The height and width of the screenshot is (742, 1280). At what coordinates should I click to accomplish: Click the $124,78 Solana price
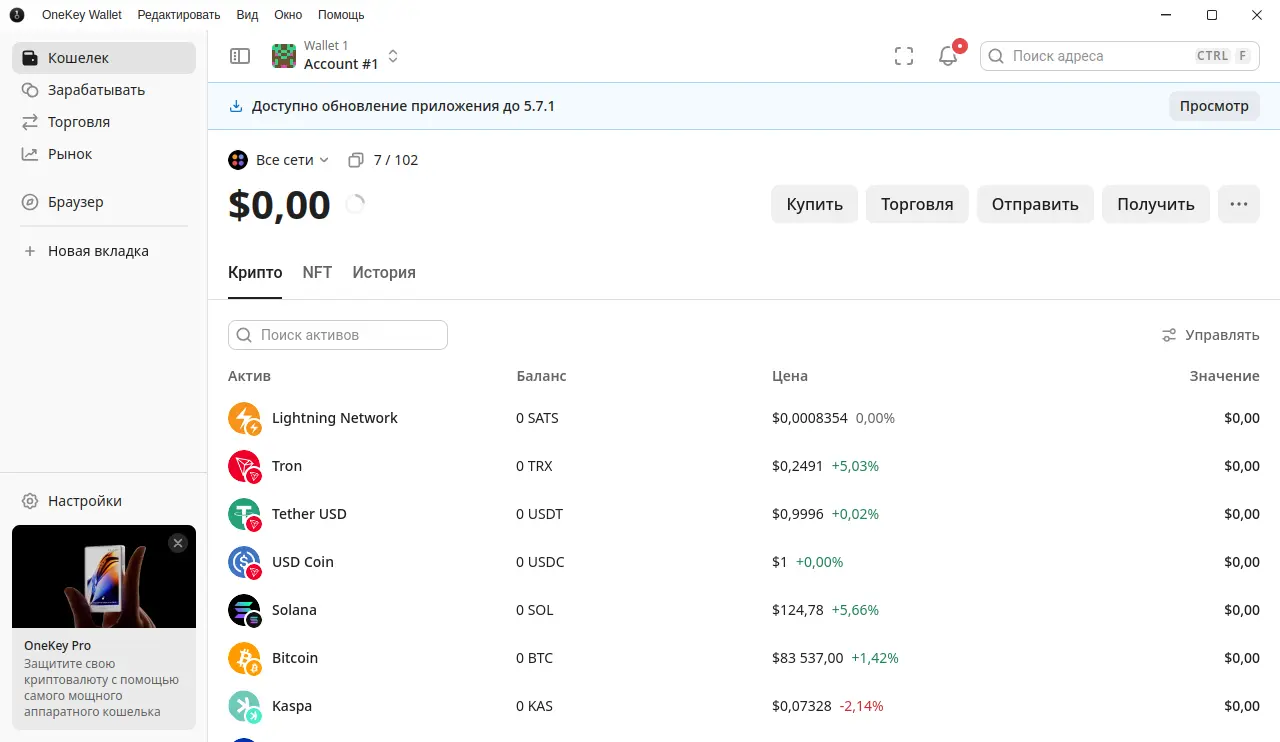click(x=798, y=610)
